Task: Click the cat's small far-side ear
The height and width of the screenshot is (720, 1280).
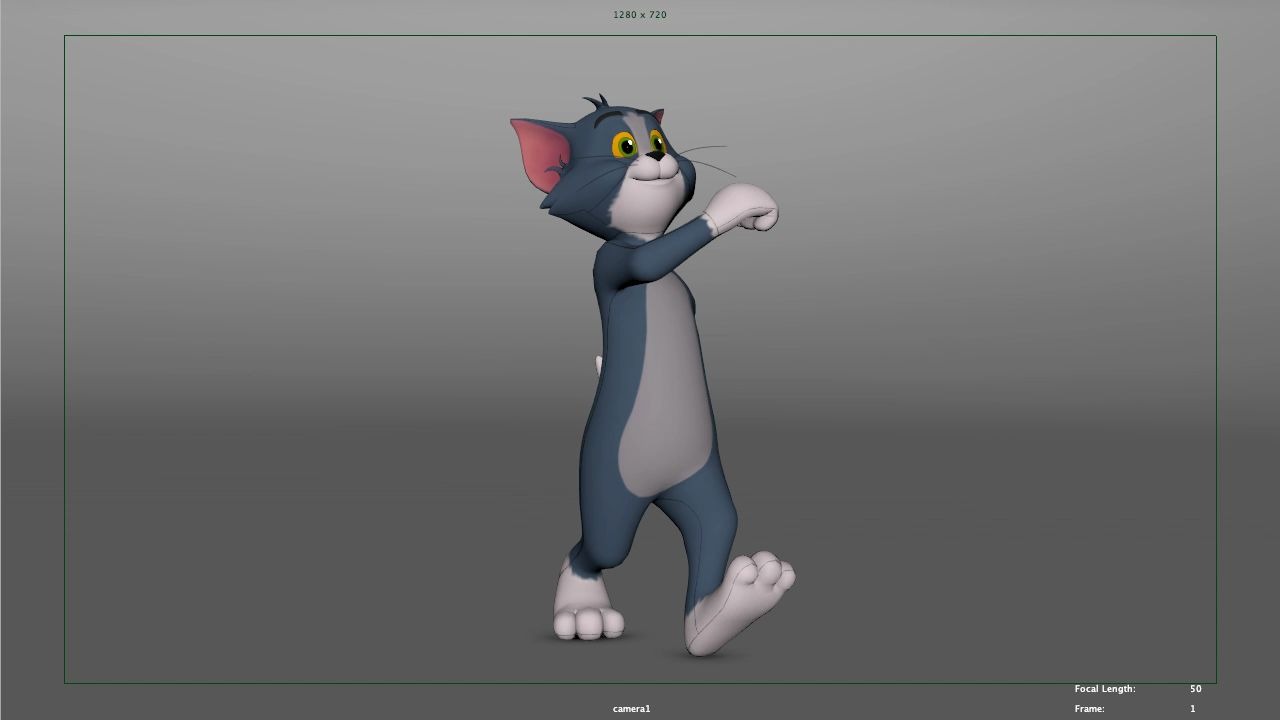Action: tap(658, 116)
